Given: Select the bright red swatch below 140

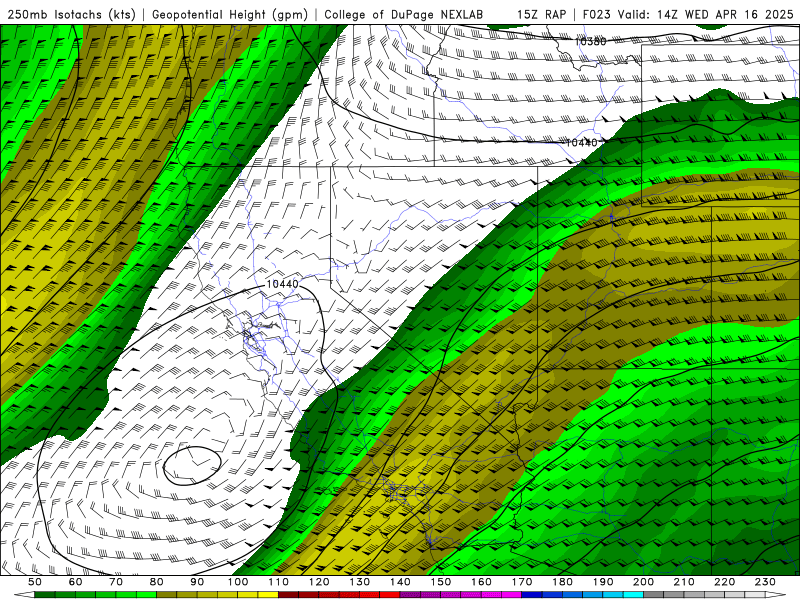Looking at the screenshot, I should [x=390, y=594].
